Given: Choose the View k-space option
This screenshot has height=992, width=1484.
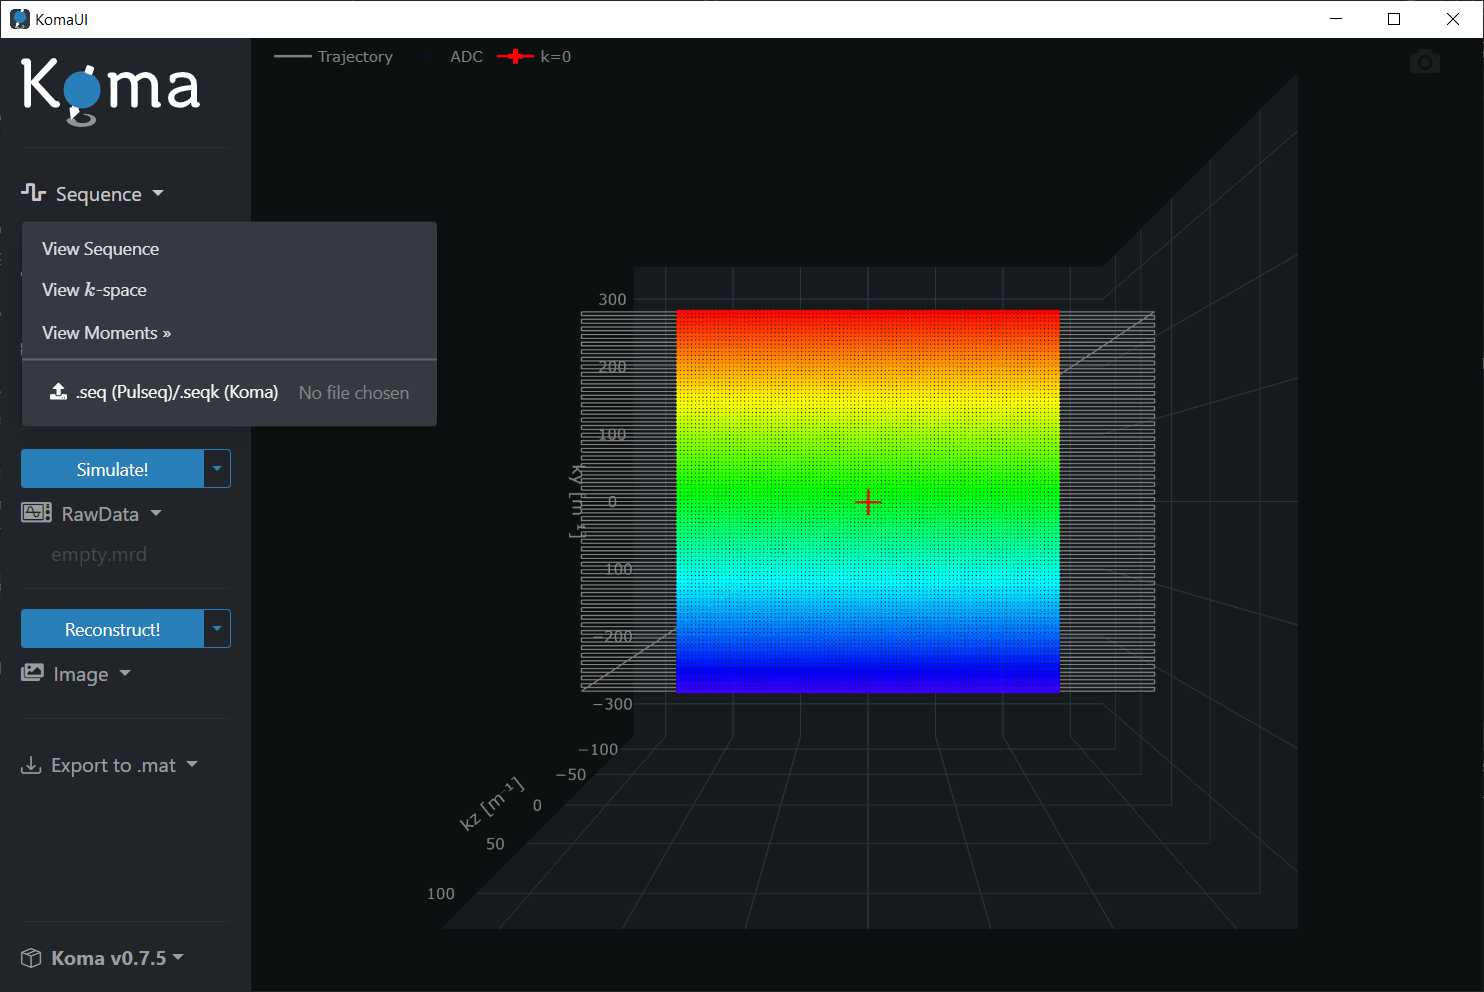Looking at the screenshot, I should [94, 290].
